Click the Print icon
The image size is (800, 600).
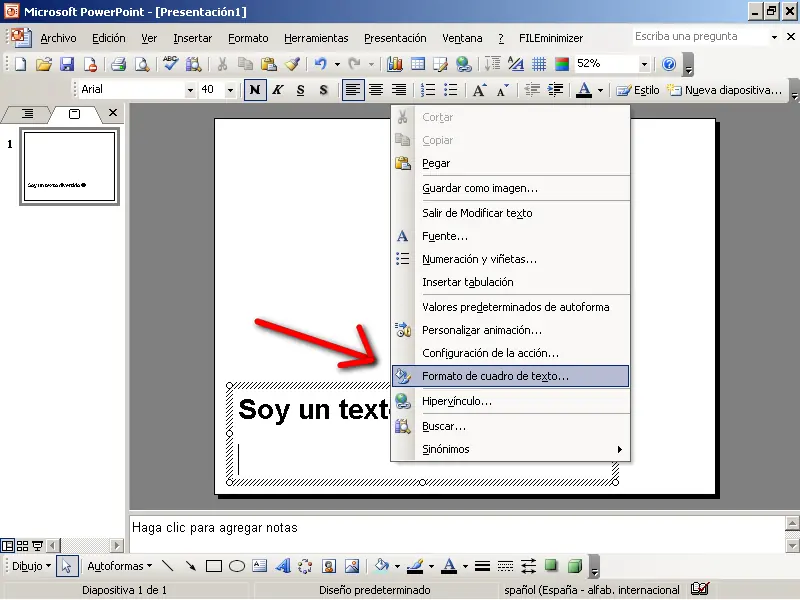118,64
